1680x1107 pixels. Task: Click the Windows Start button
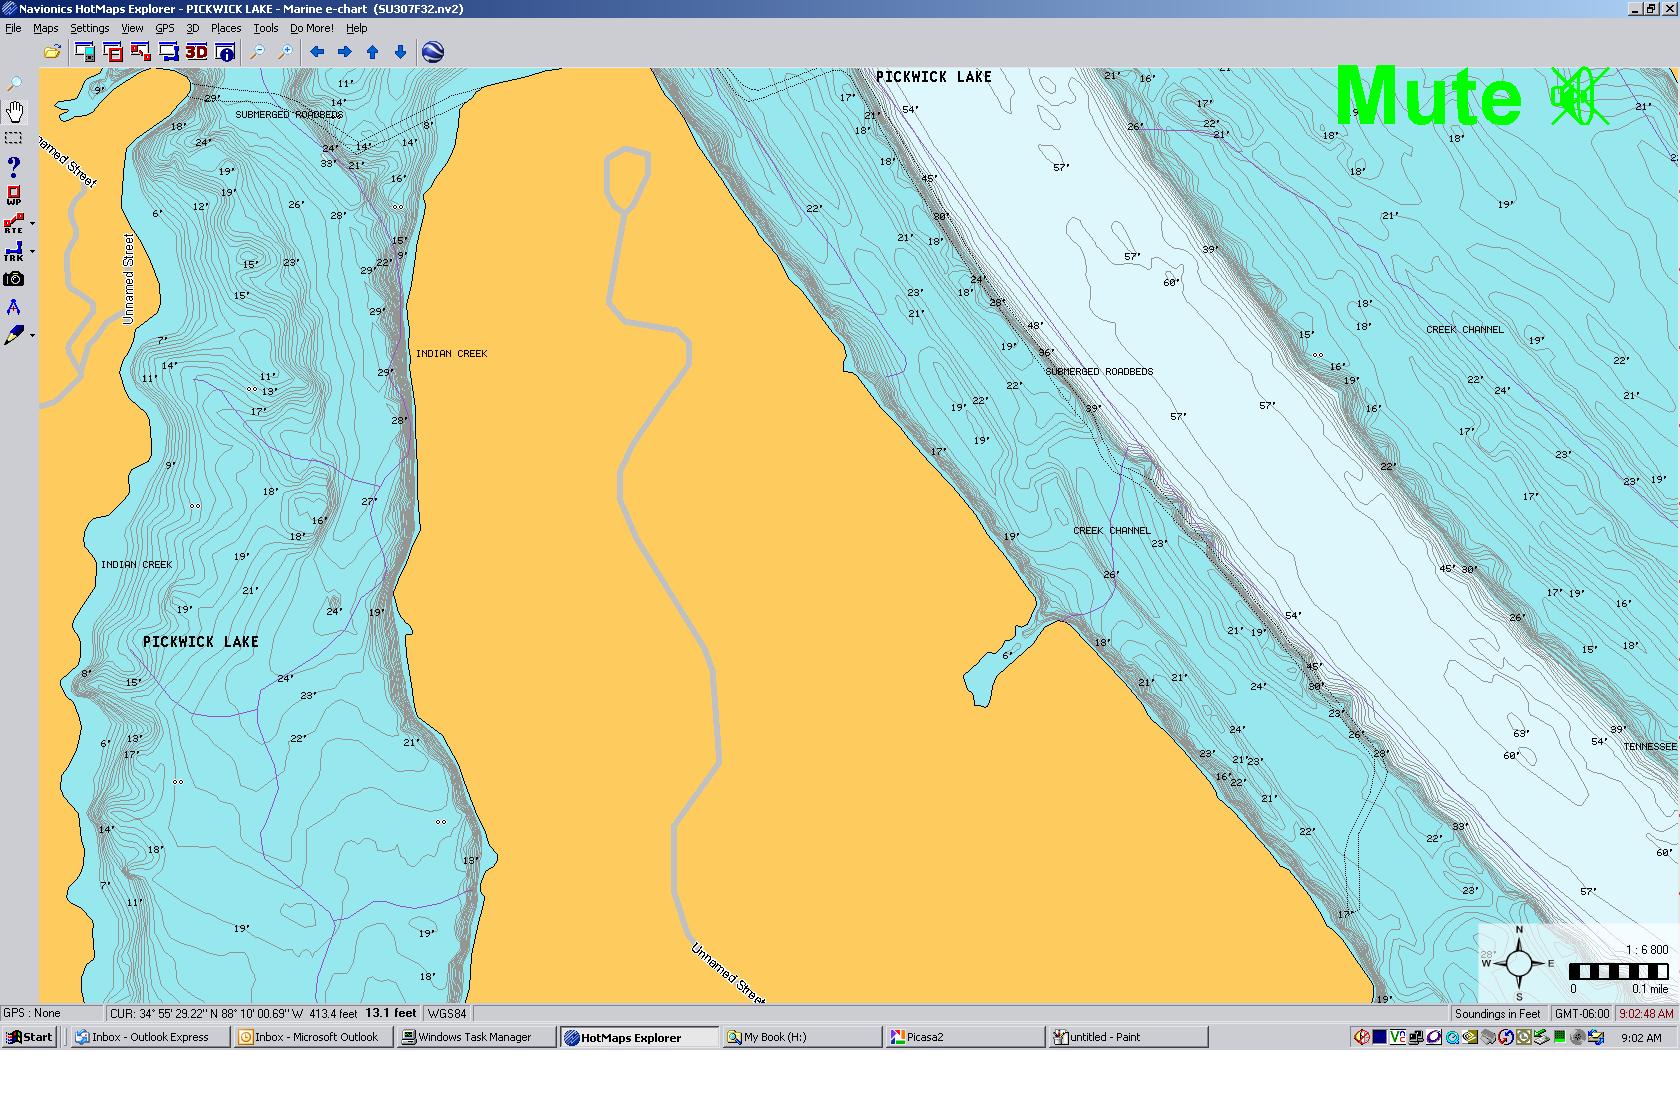[x=30, y=1037]
